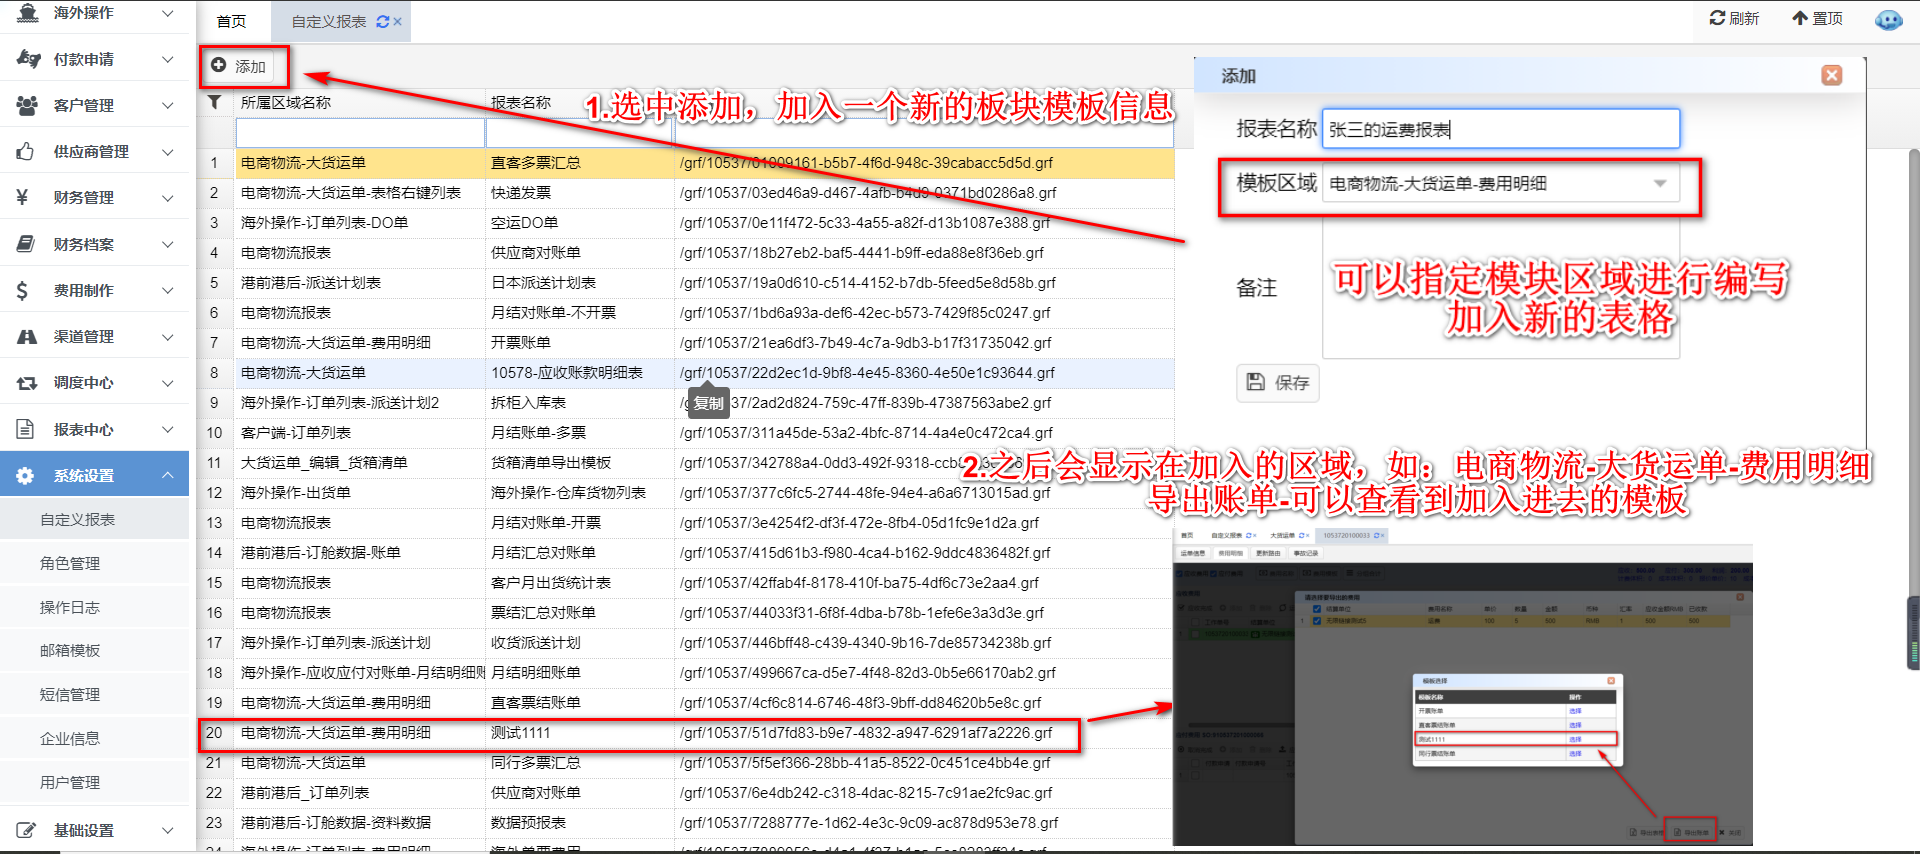The width and height of the screenshot is (1920, 854).
Task: Click the vertical scrollbar on the right edge
Action: [1914, 410]
